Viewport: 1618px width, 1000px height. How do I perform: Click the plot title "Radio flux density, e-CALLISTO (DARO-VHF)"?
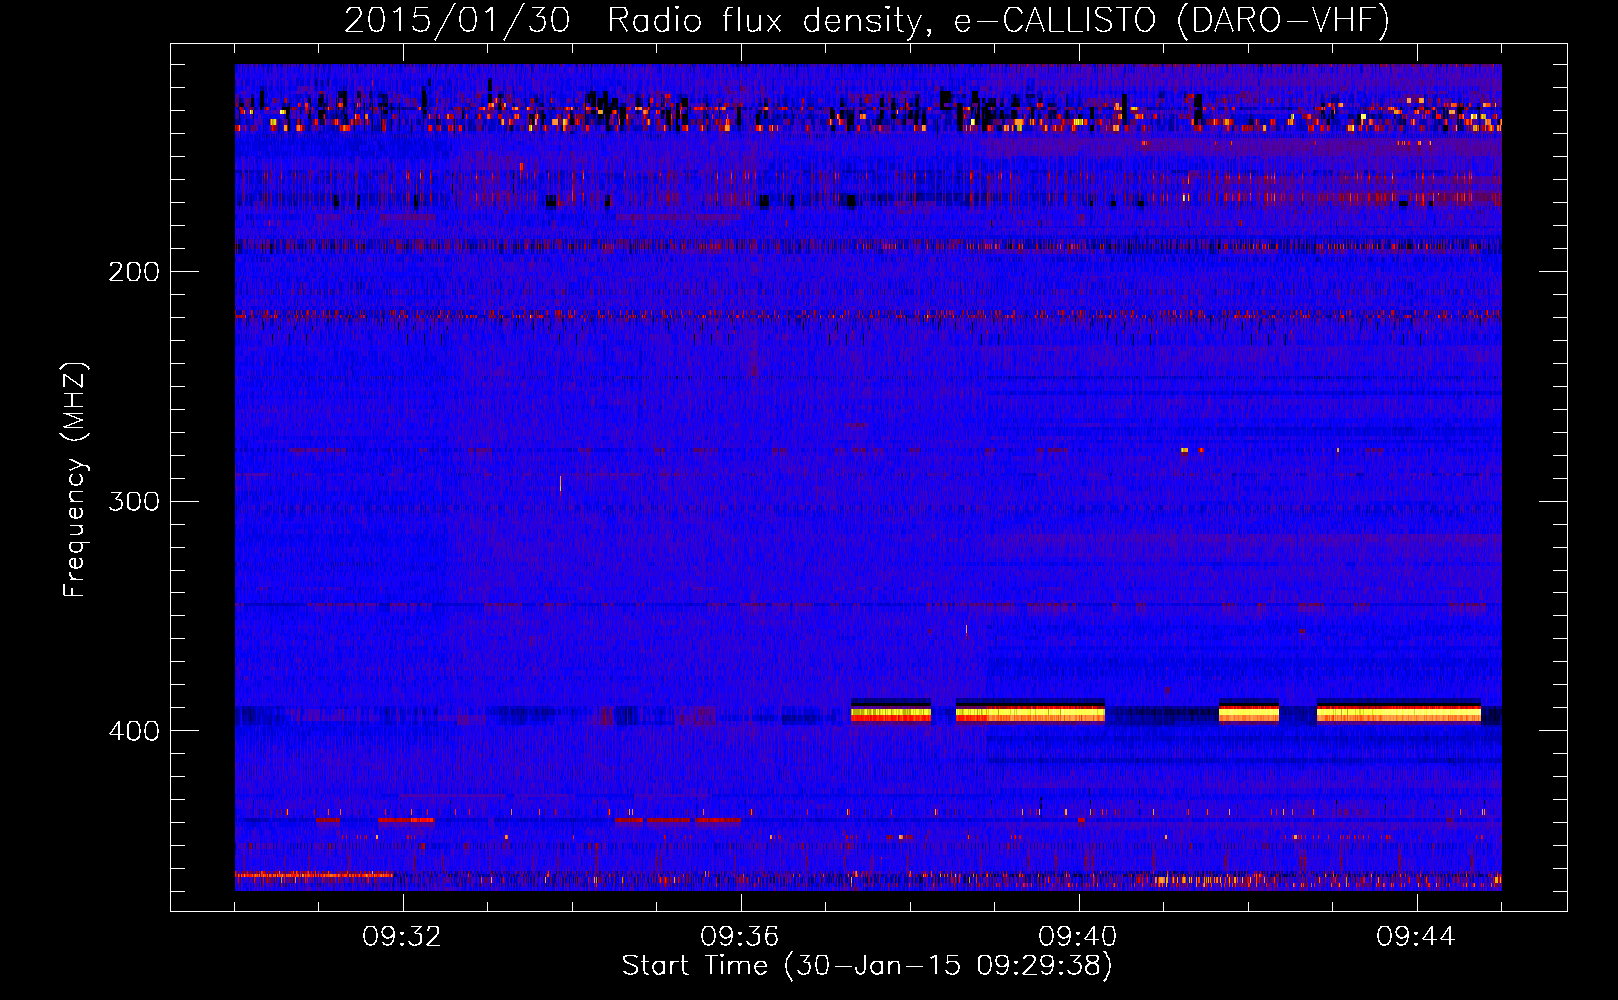(x=998, y=20)
